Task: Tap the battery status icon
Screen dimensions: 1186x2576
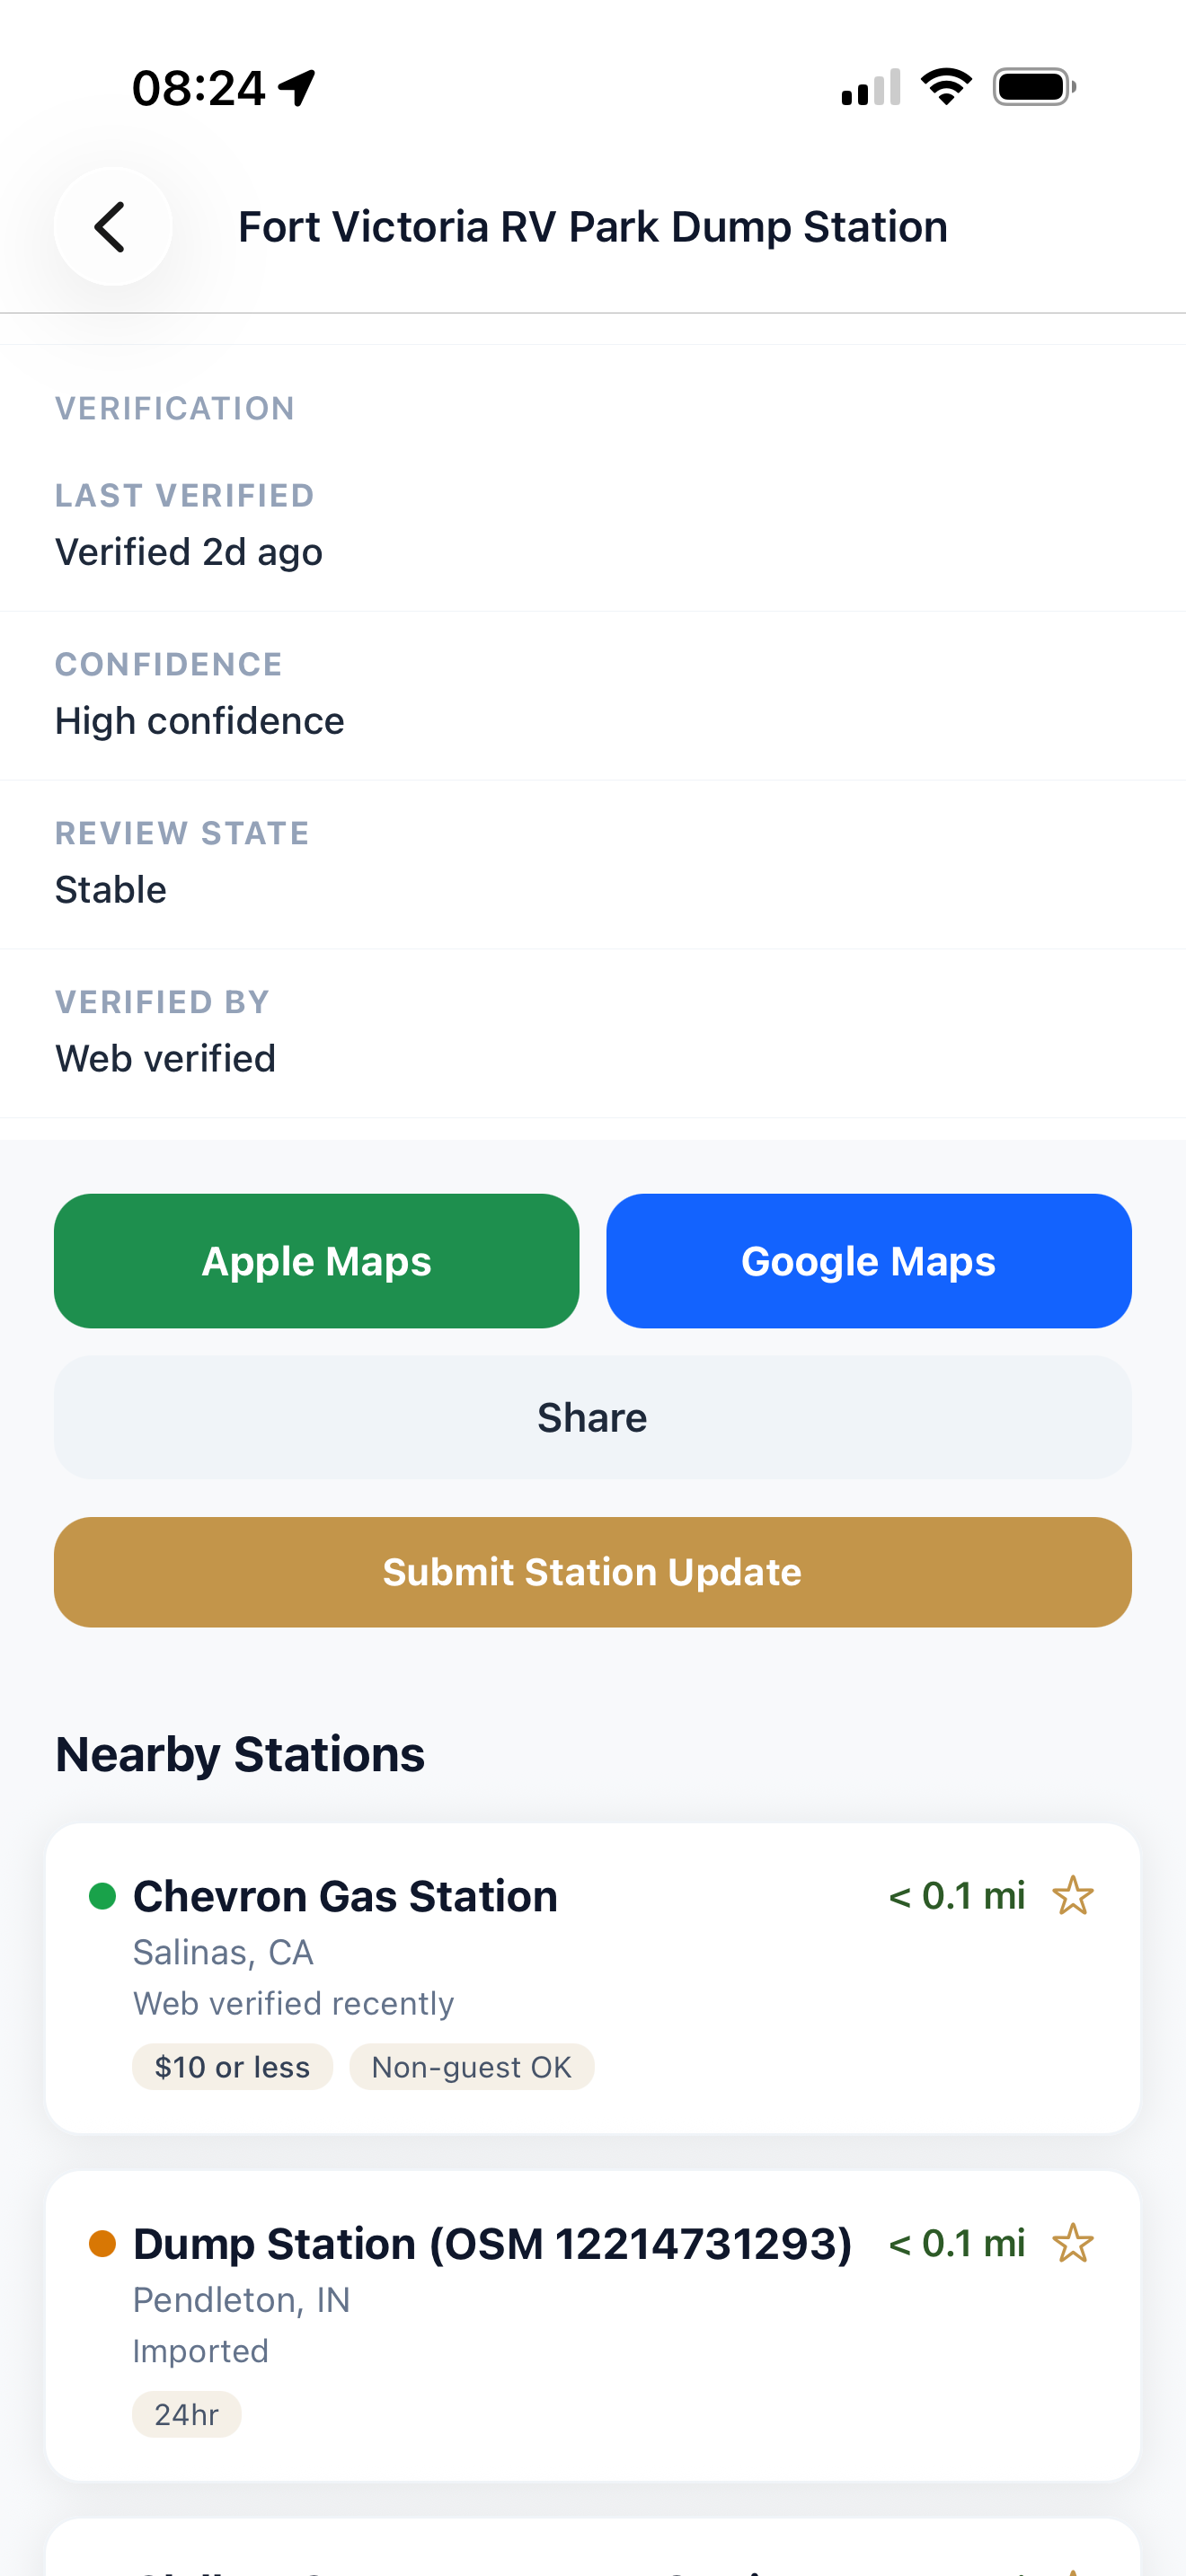Action: coord(1034,87)
